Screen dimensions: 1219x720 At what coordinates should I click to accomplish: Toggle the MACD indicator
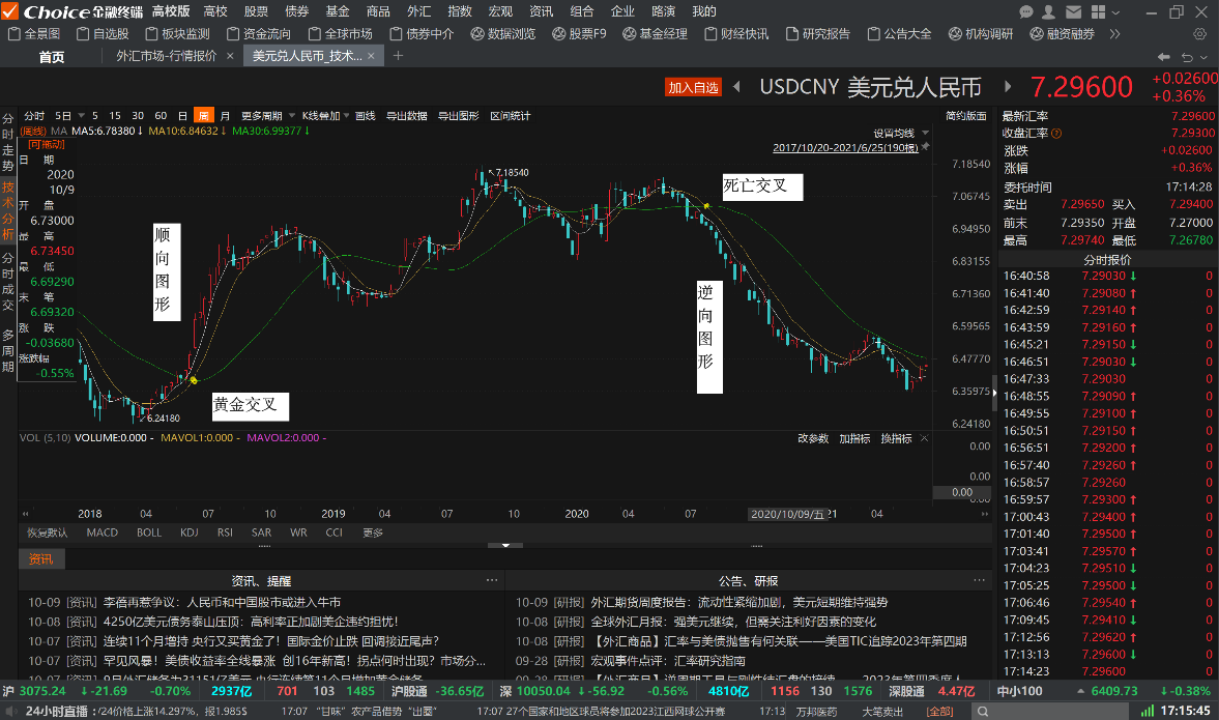pos(102,533)
